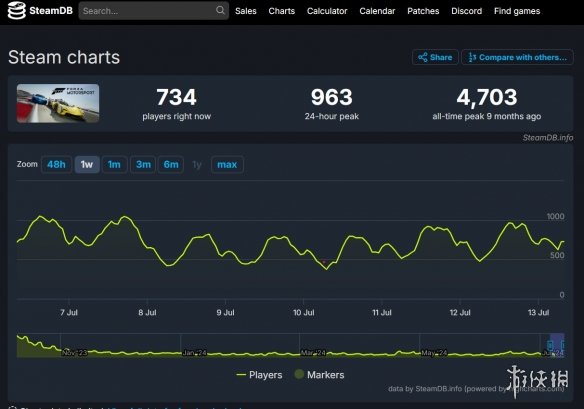Click the Nov 23 point in navigator
Image resolution: width=584 pixels, height=409 pixels.
(x=74, y=353)
